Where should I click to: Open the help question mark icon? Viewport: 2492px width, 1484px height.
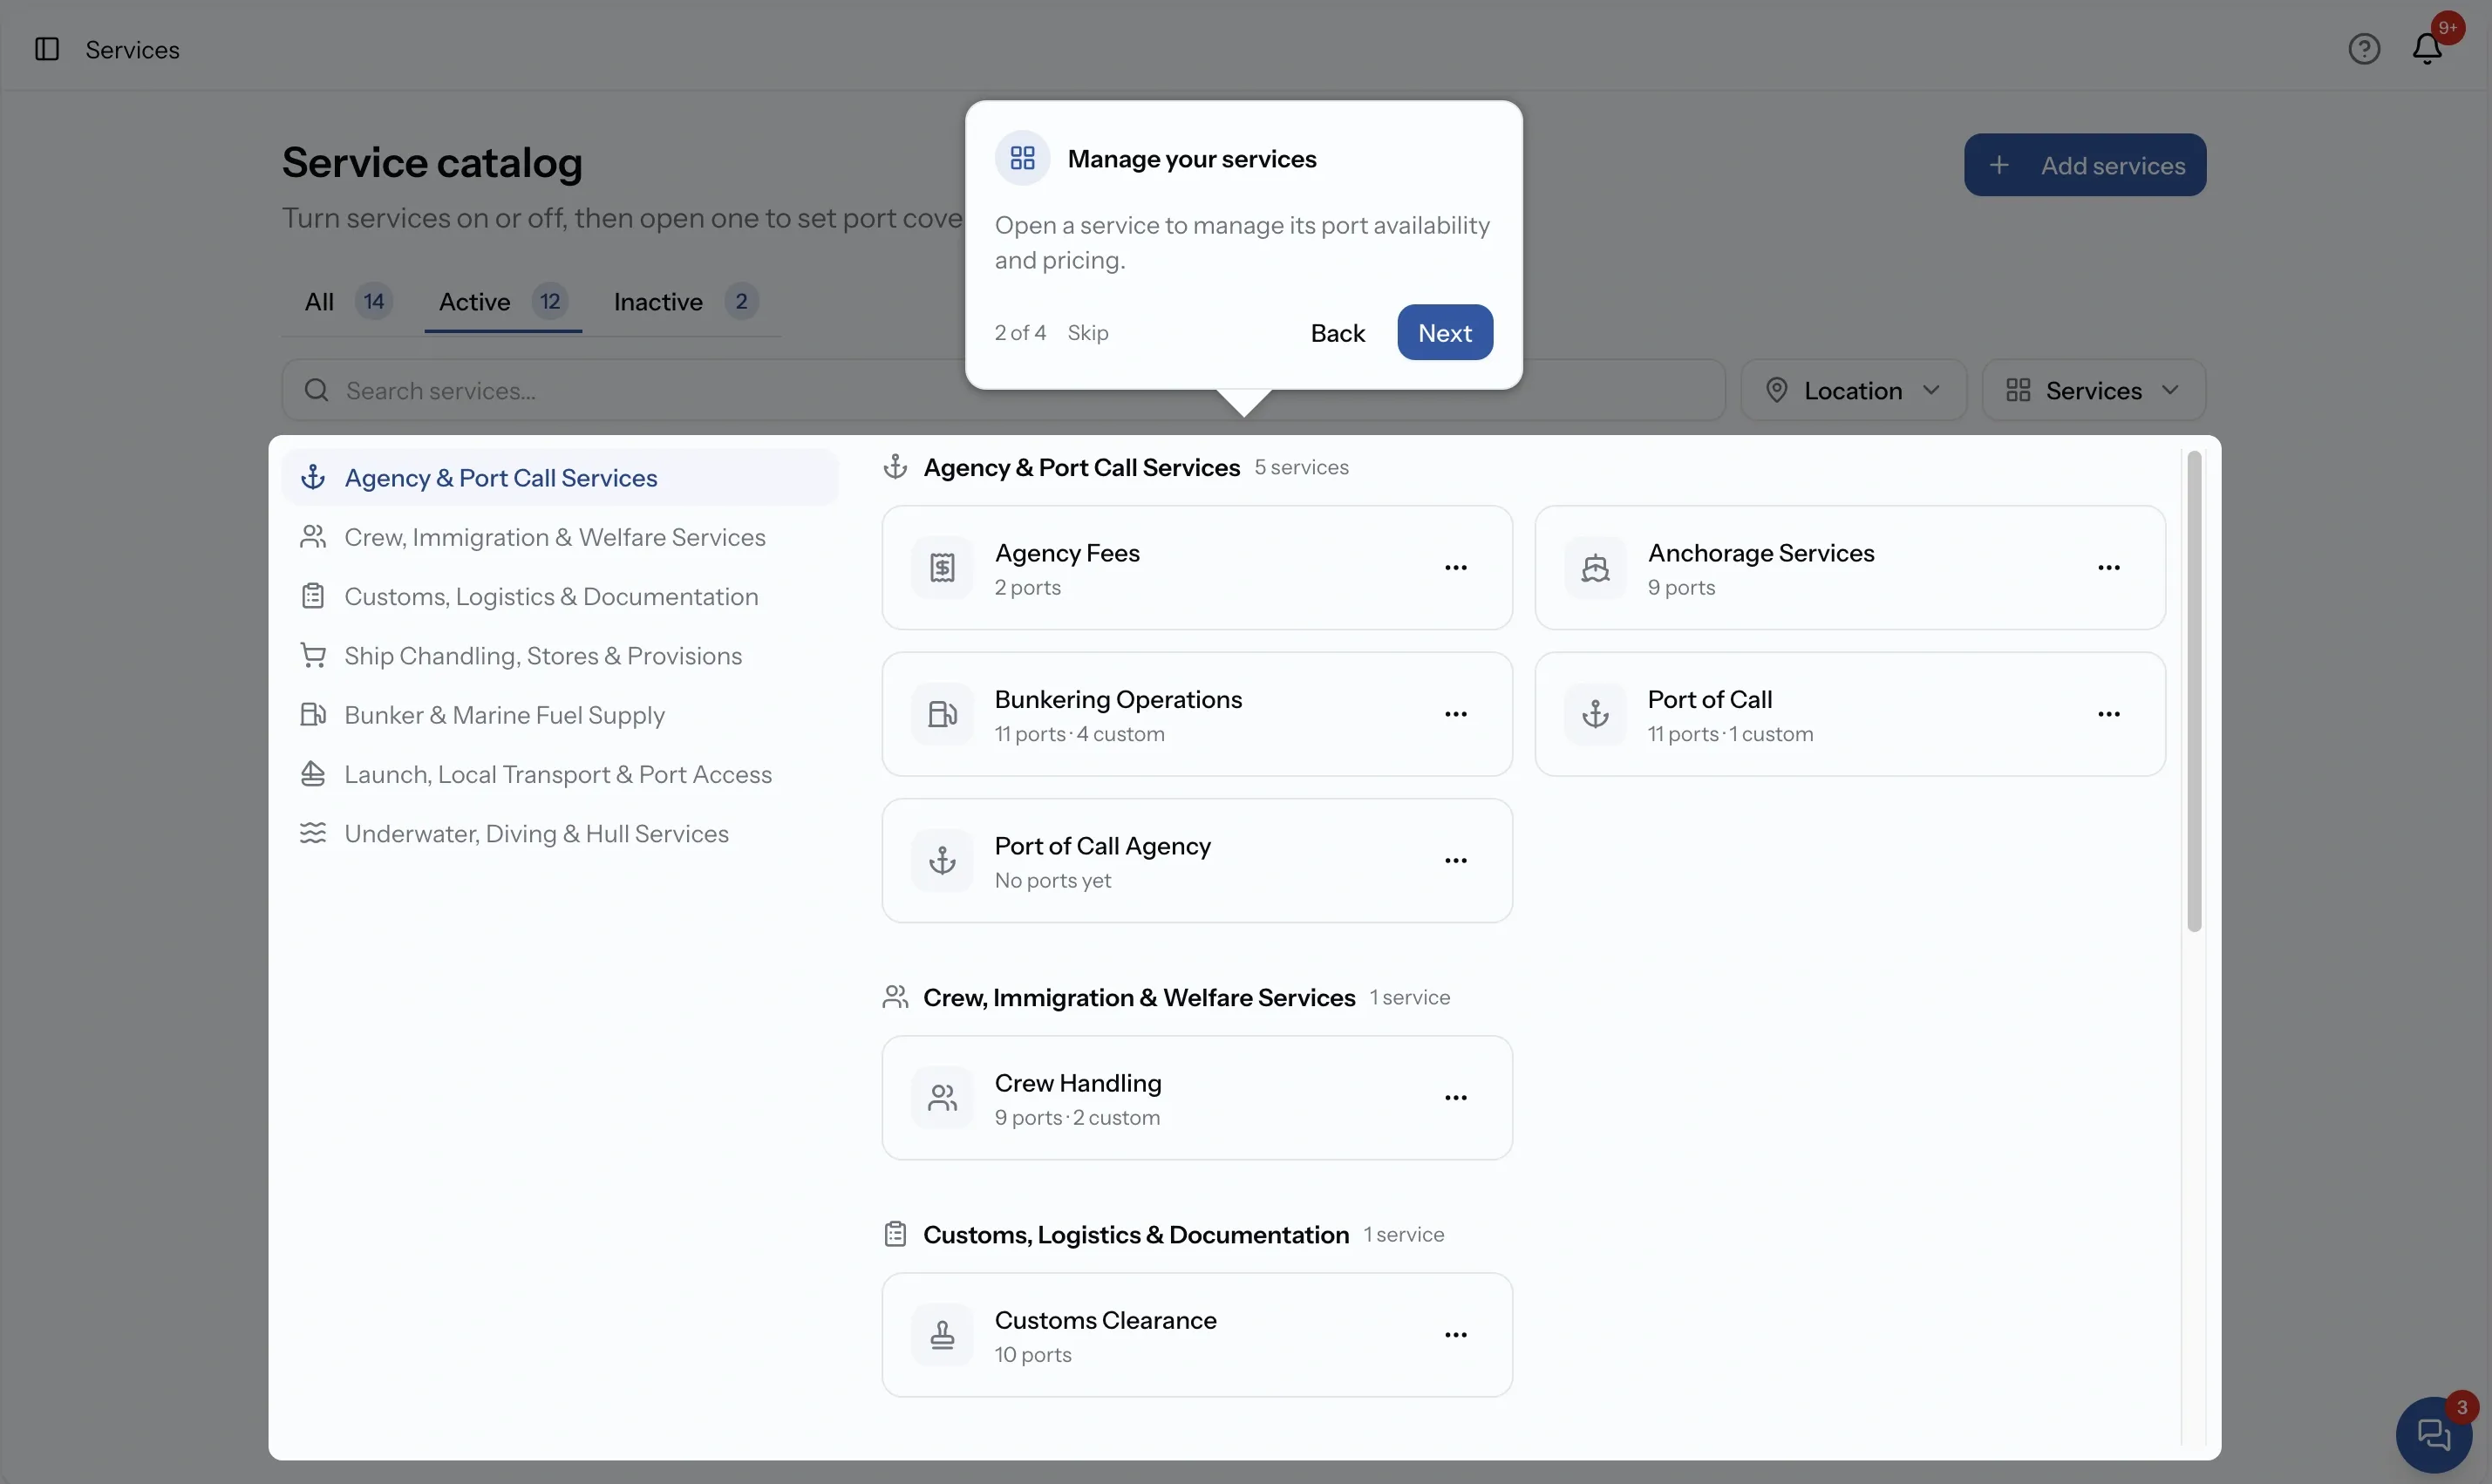pyautogui.click(x=2364, y=49)
